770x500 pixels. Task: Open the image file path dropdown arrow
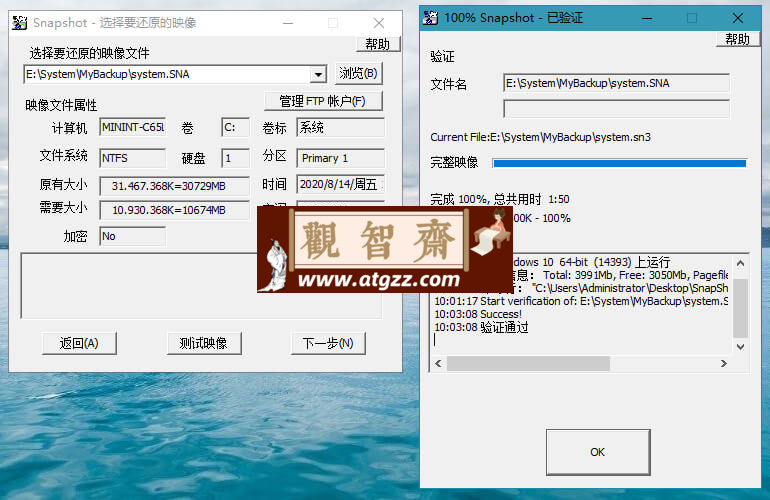point(318,75)
